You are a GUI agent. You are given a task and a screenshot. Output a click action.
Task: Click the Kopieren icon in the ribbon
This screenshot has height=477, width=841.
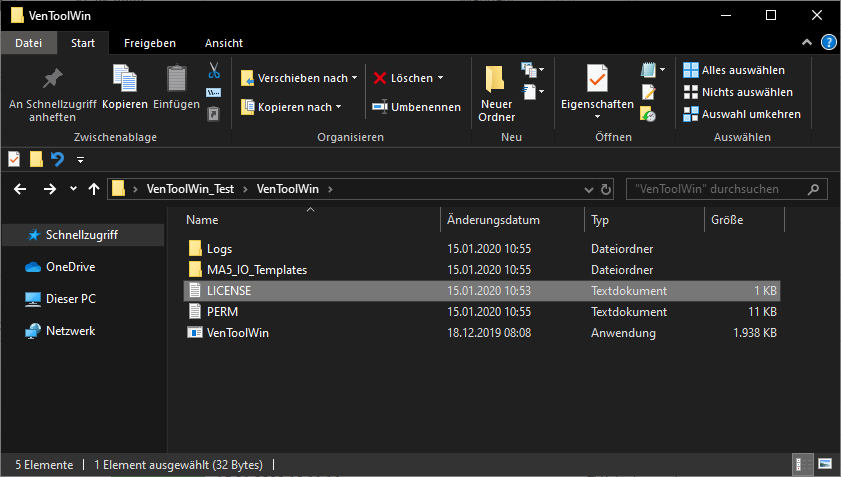[x=125, y=79]
